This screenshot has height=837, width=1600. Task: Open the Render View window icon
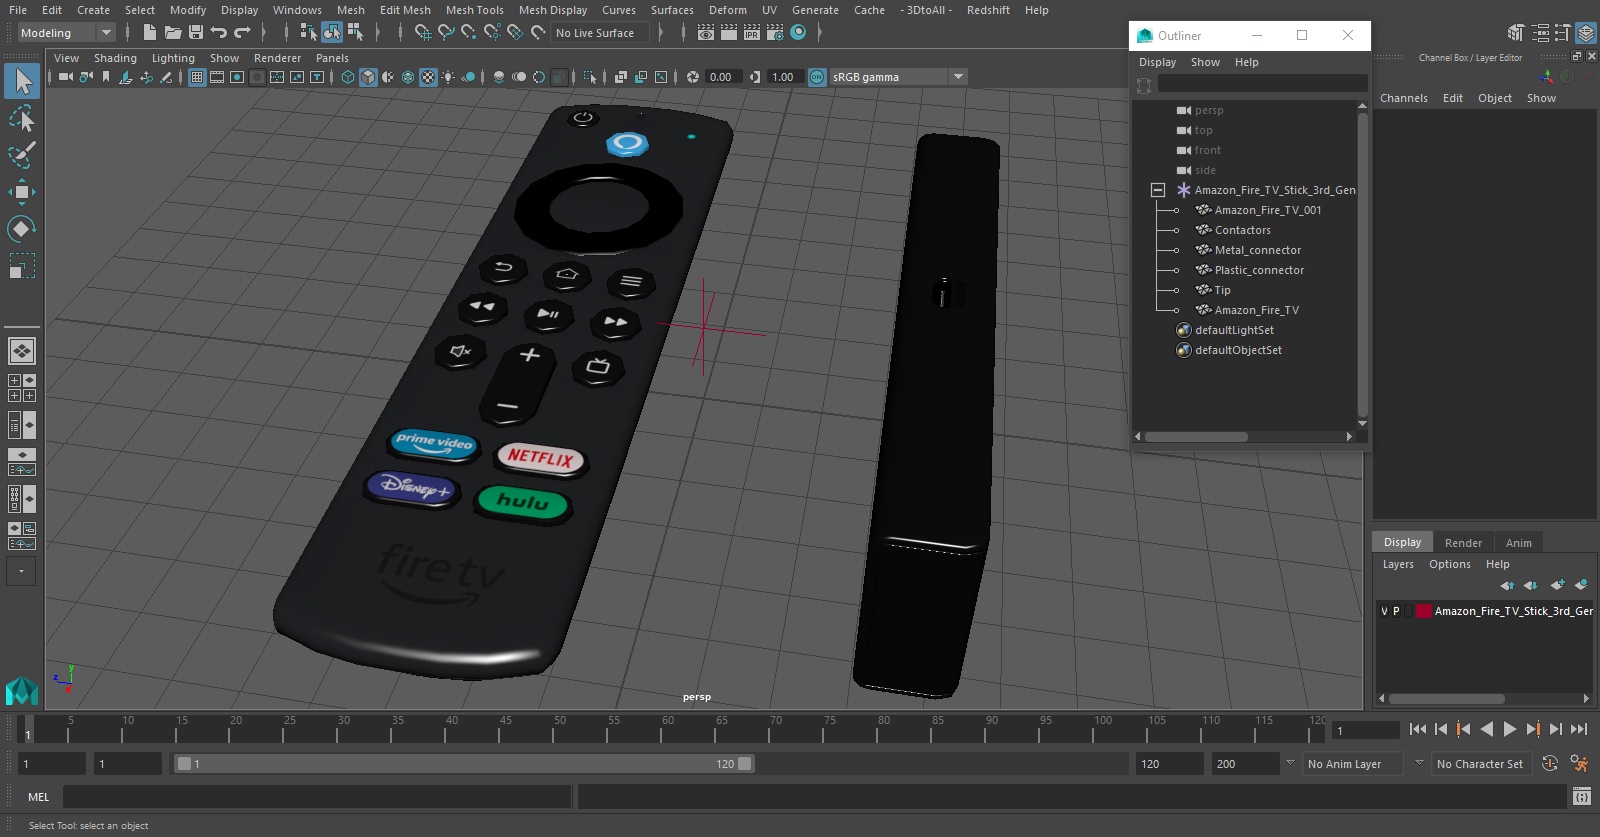click(x=705, y=32)
